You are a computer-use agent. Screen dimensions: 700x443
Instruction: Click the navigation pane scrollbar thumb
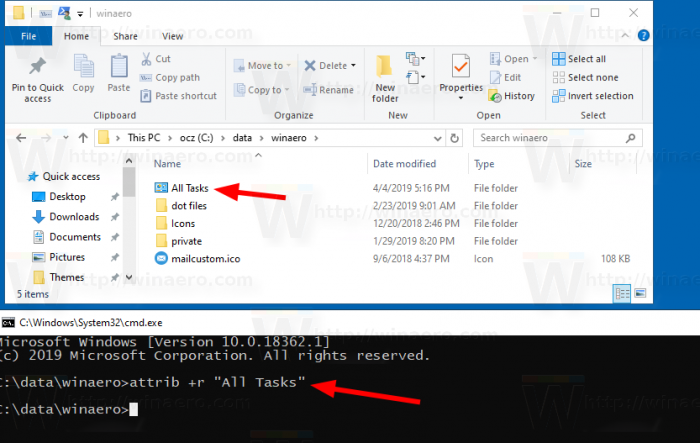click(x=129, y=182)
